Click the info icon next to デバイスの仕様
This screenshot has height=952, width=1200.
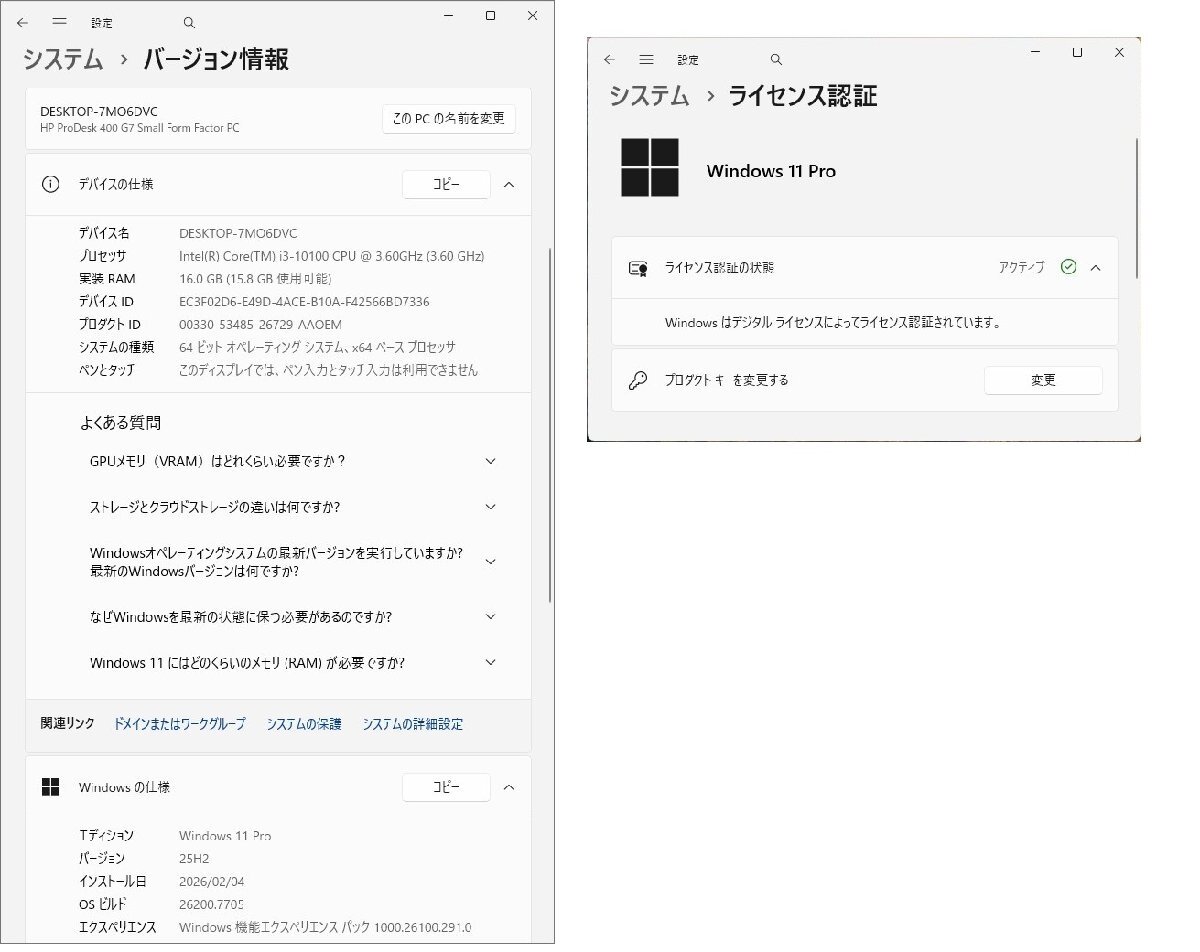coord(51,184)
